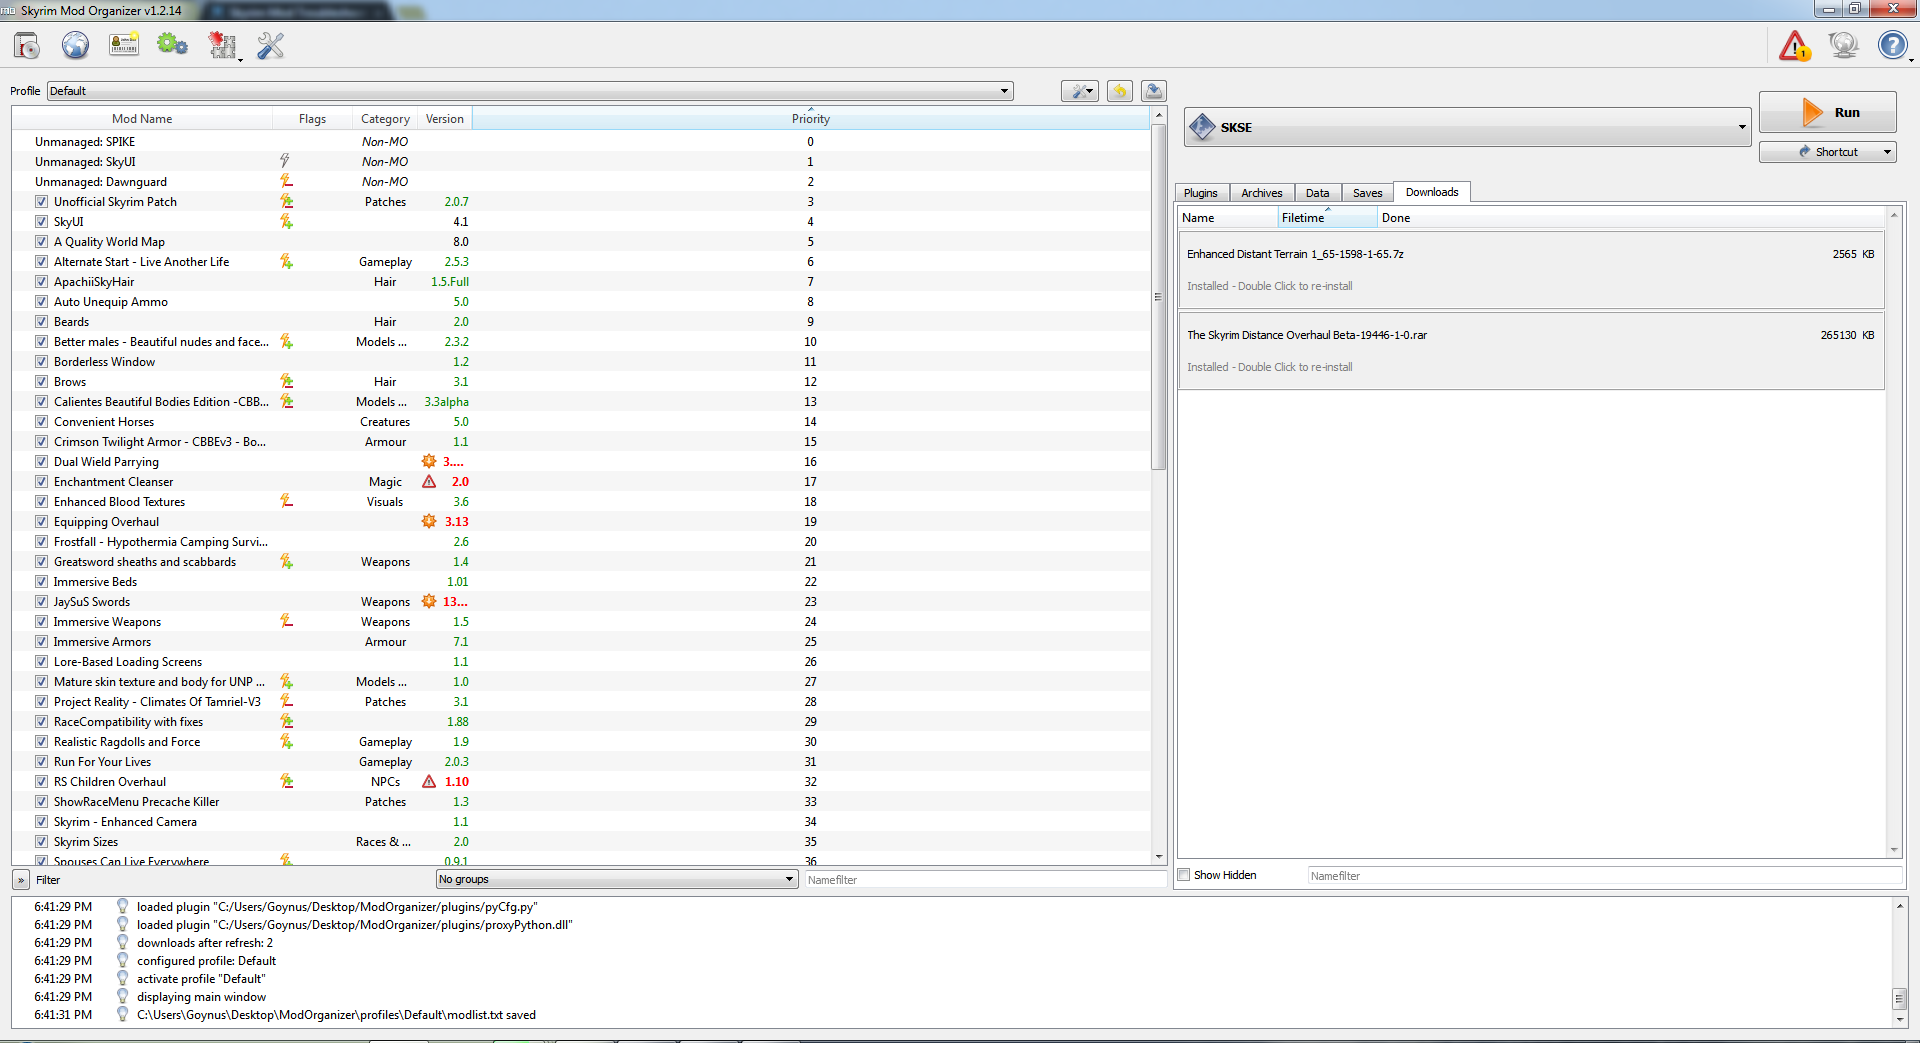Click the update gear icon for Dual Wield Parrying

tap(429, 461)
